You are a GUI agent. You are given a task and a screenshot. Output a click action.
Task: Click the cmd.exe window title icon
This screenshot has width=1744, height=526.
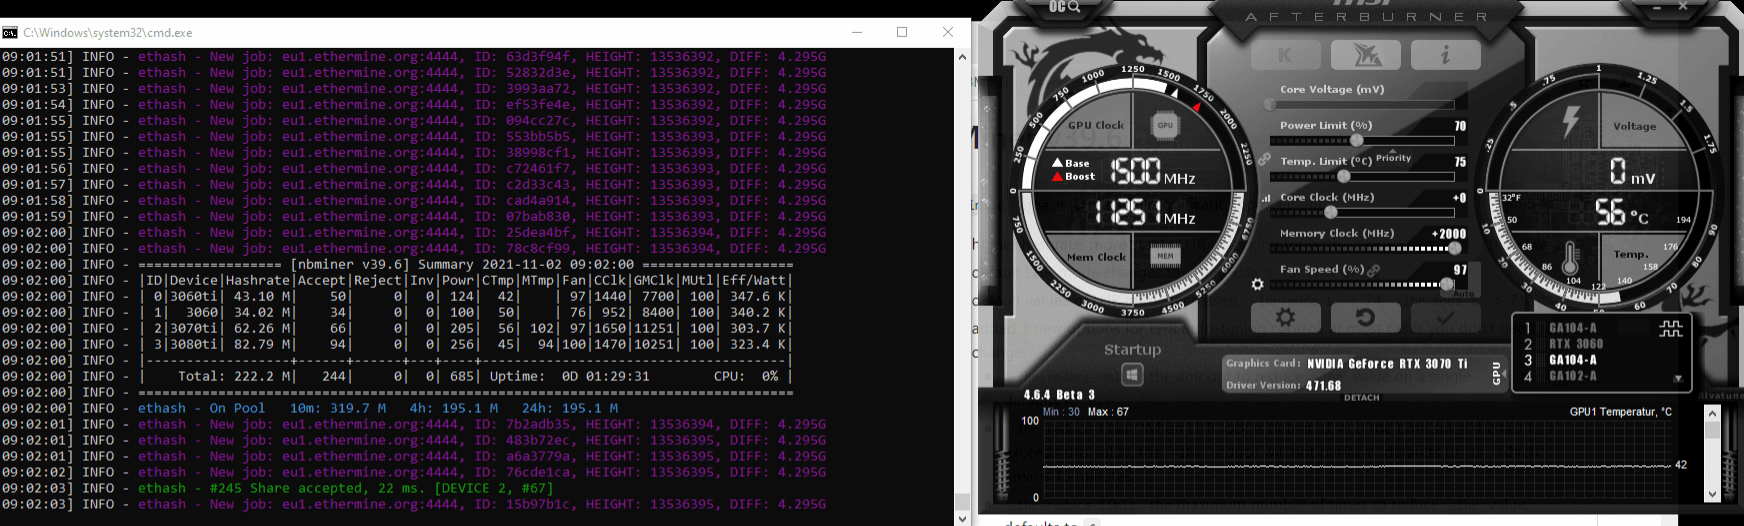pos(10,32)
